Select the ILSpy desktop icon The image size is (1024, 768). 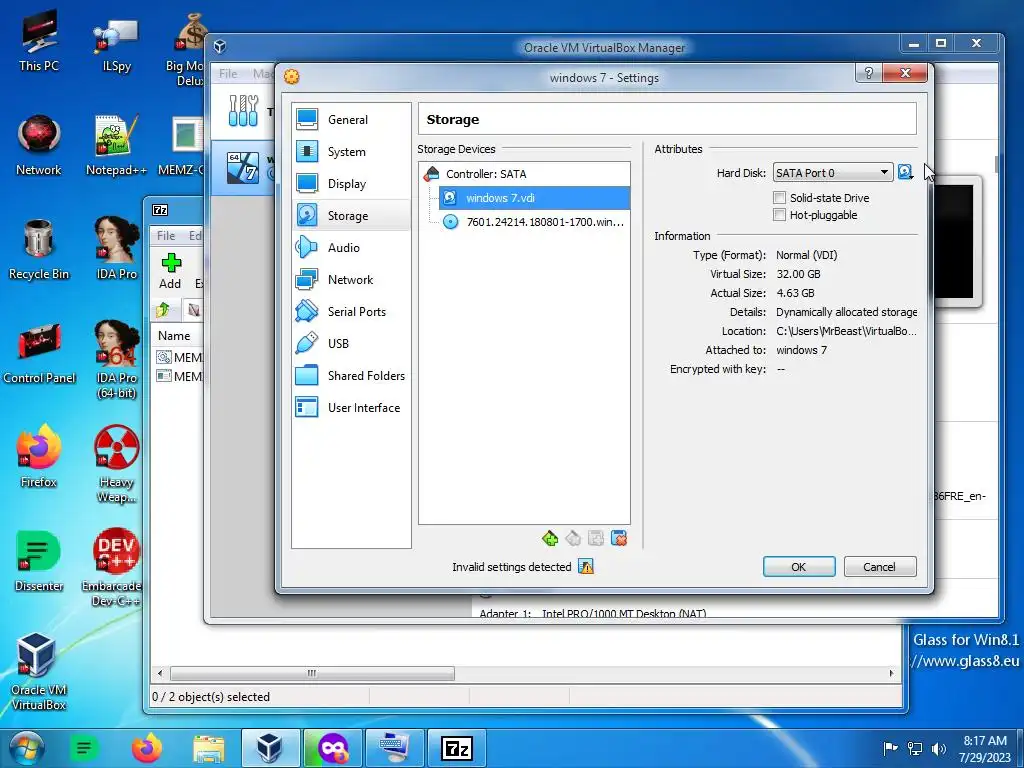[x=116, y=44]
